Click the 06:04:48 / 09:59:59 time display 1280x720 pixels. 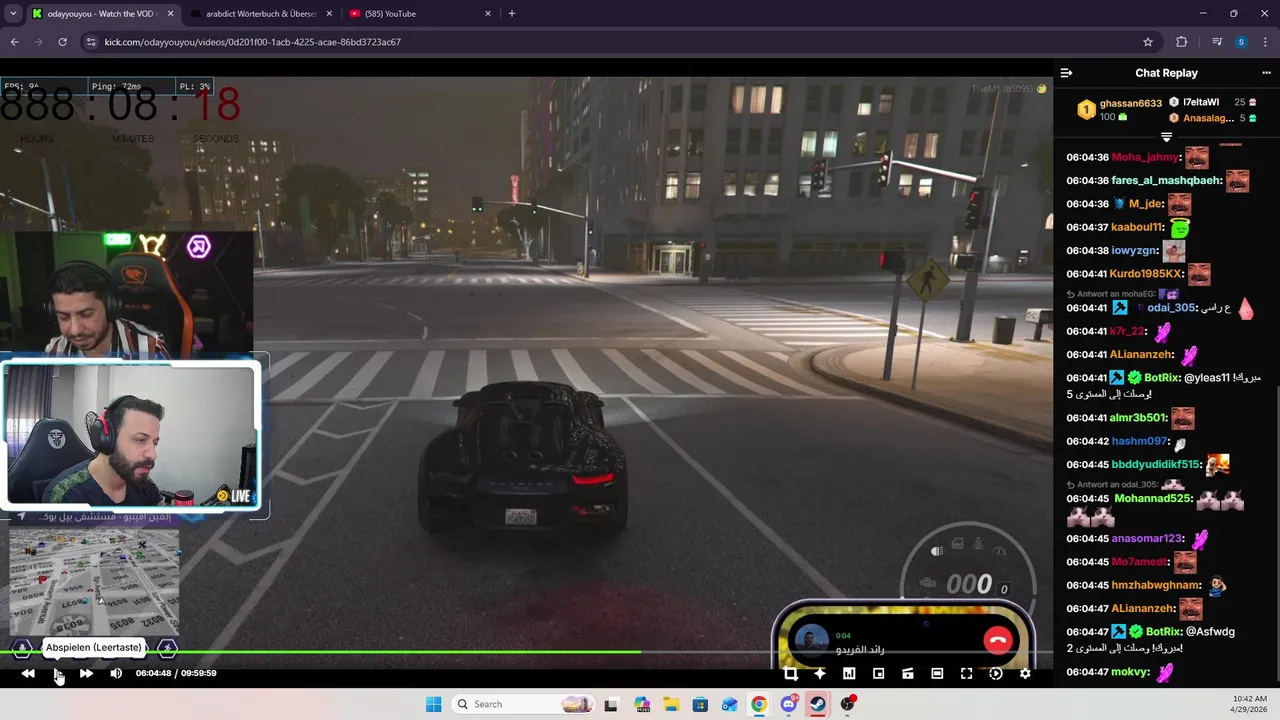pos(176,674)
